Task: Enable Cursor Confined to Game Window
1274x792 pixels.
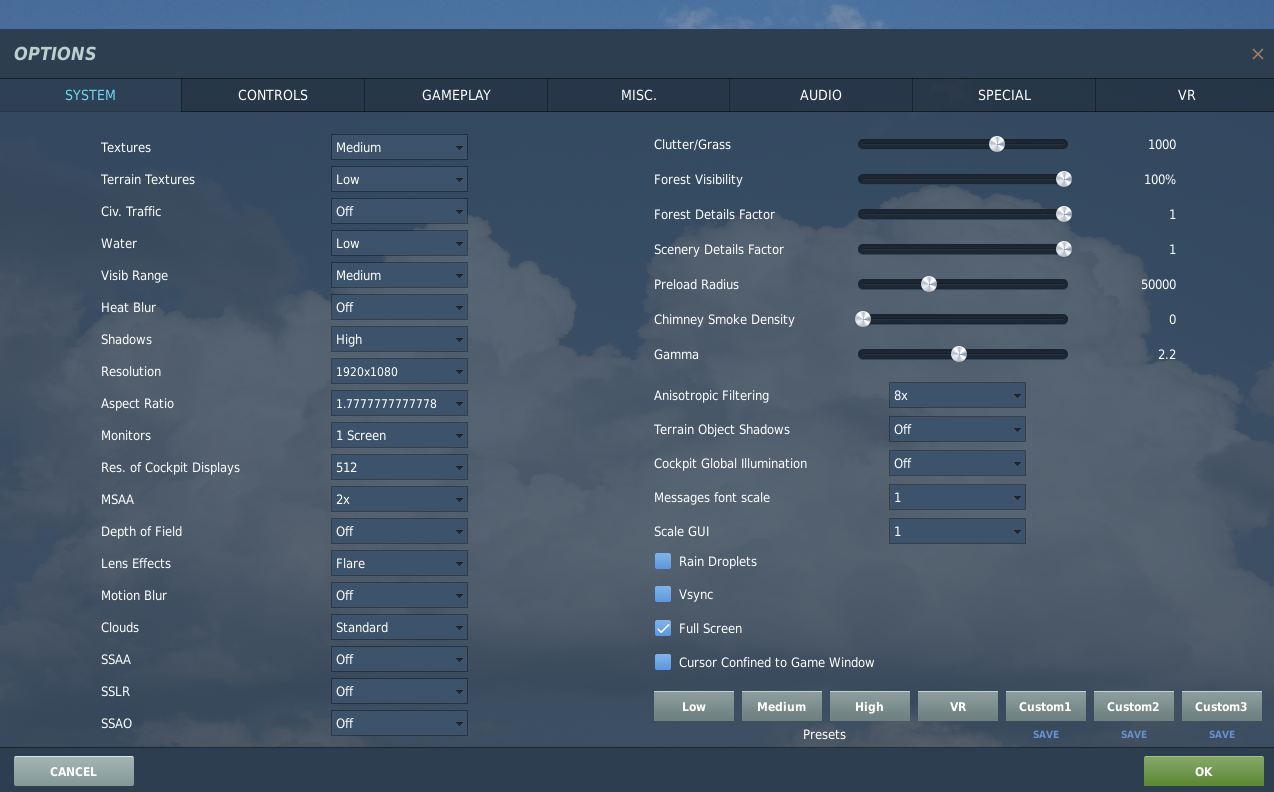Action: click(663, 662)
